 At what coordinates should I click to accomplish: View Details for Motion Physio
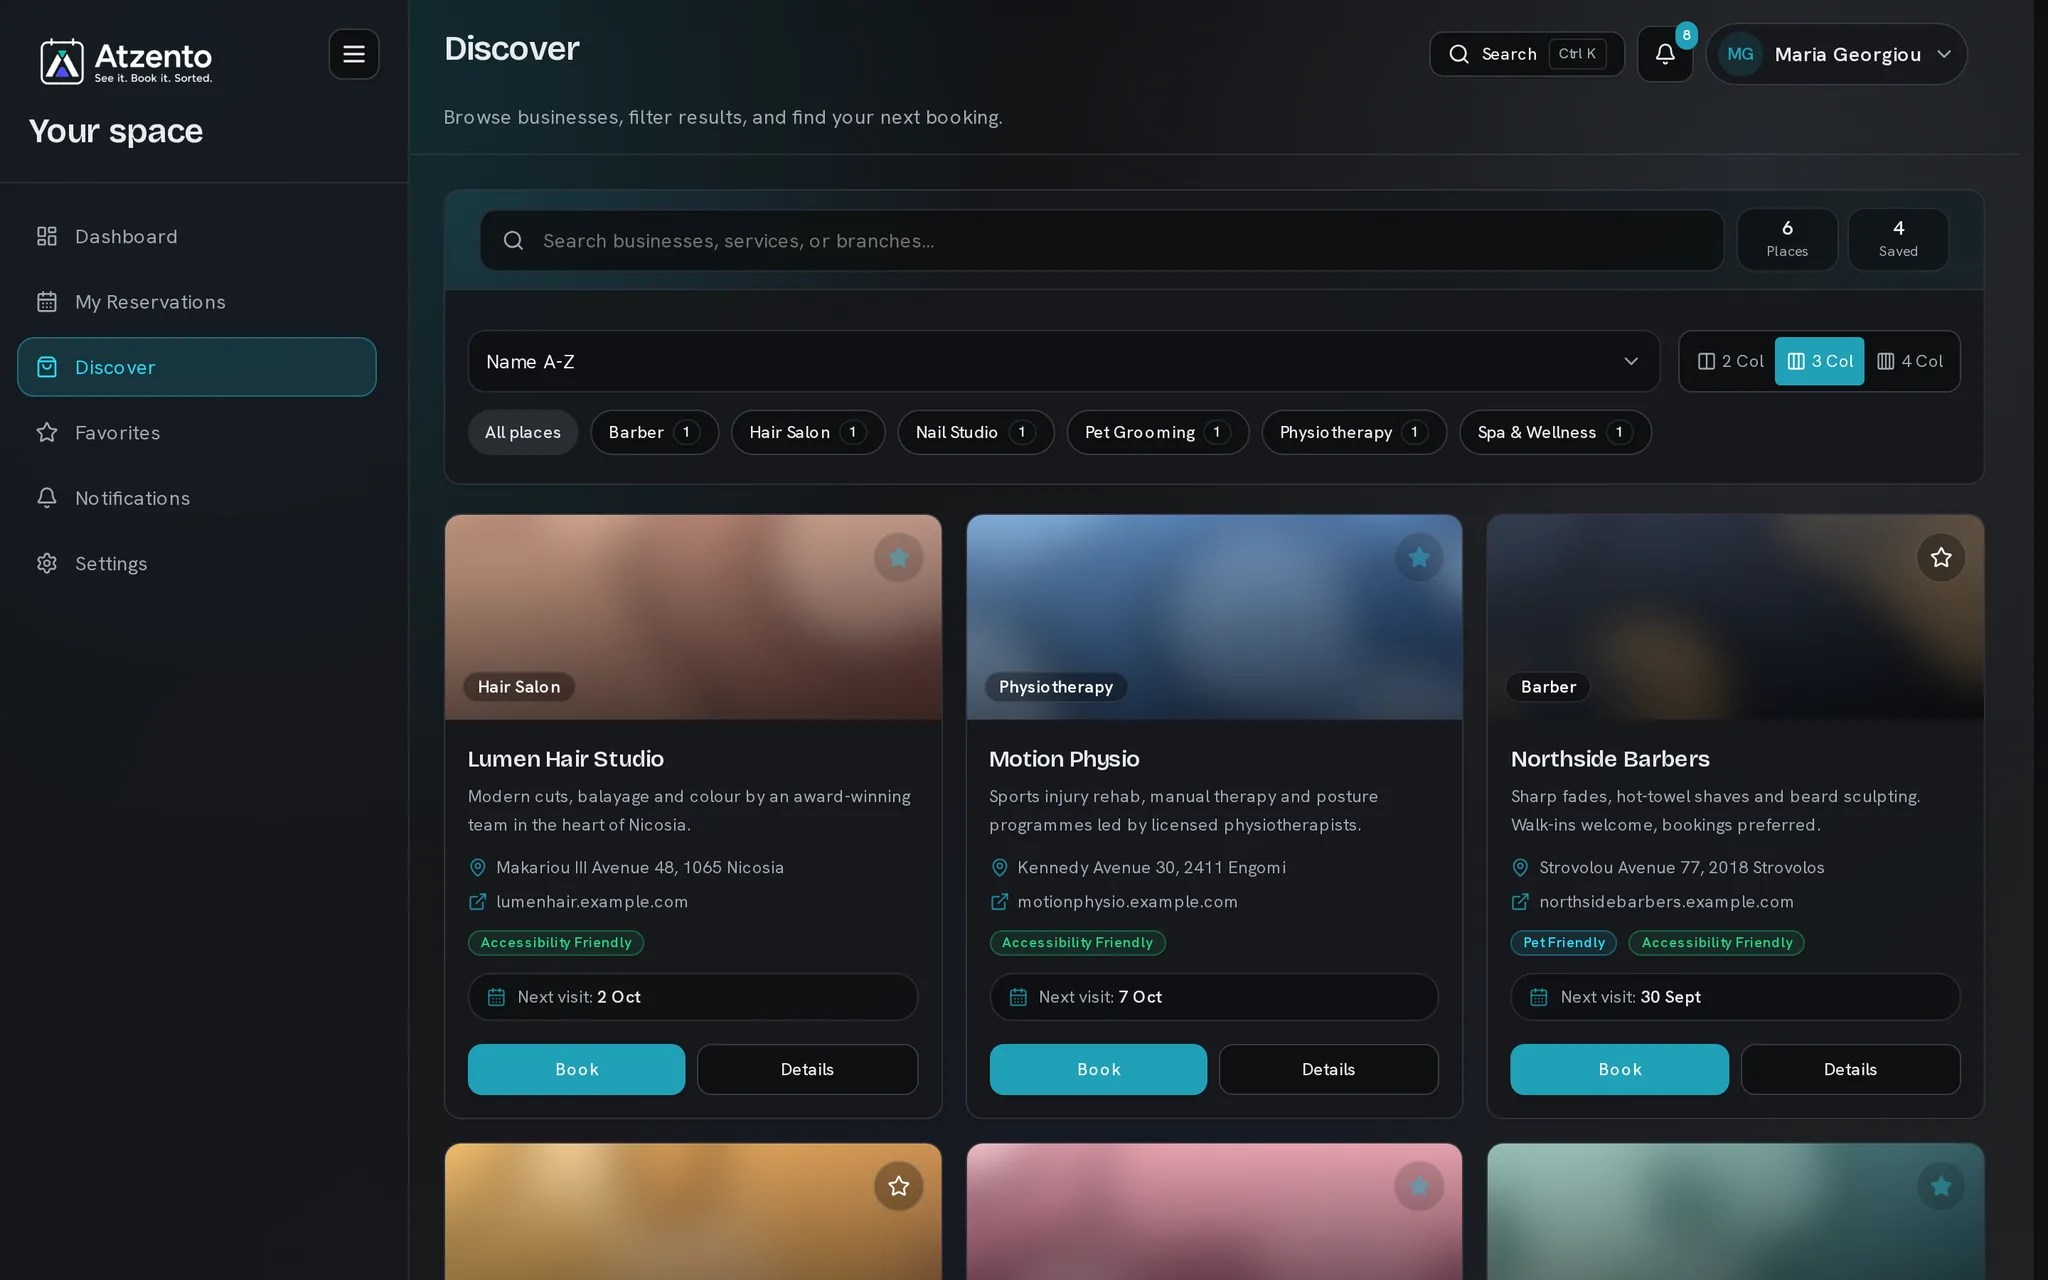coord(1328,1070)
